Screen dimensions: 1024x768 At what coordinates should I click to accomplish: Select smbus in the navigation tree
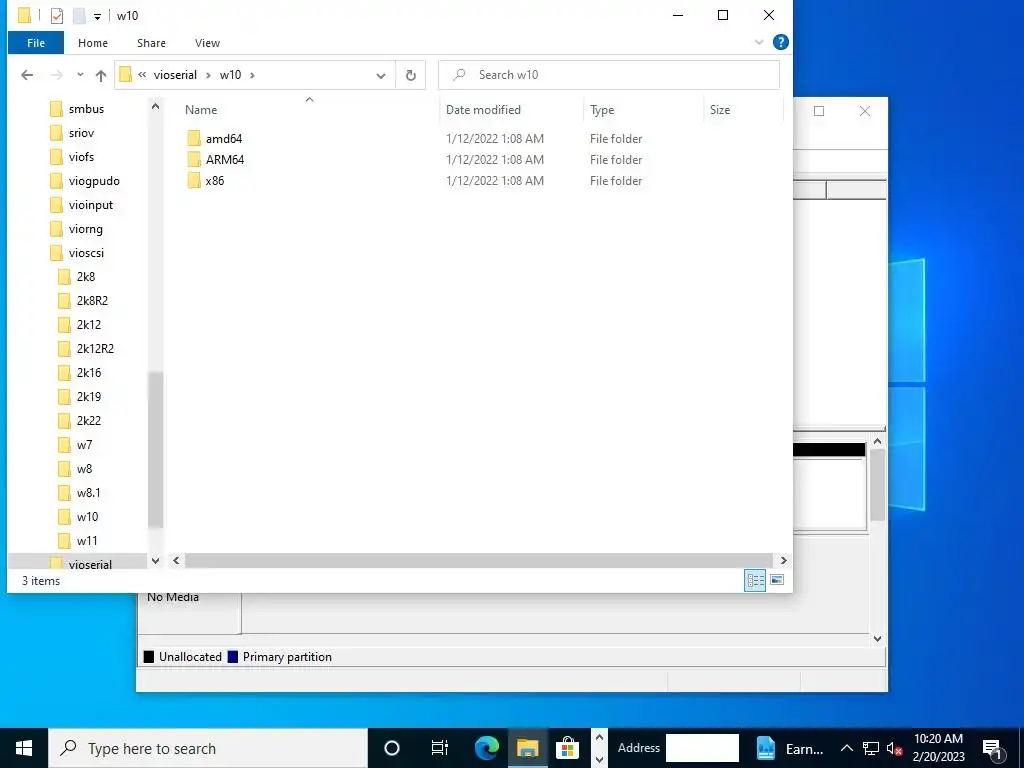86,109
